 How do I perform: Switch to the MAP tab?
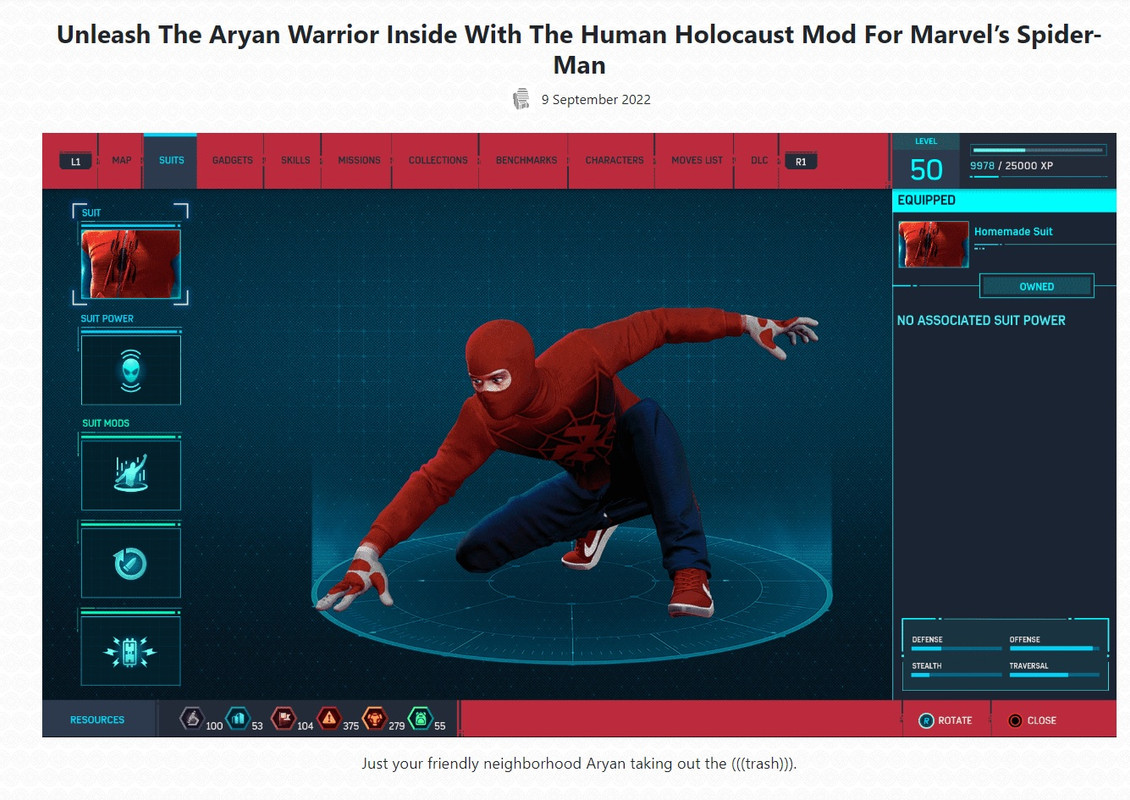[x=121, y=160]
